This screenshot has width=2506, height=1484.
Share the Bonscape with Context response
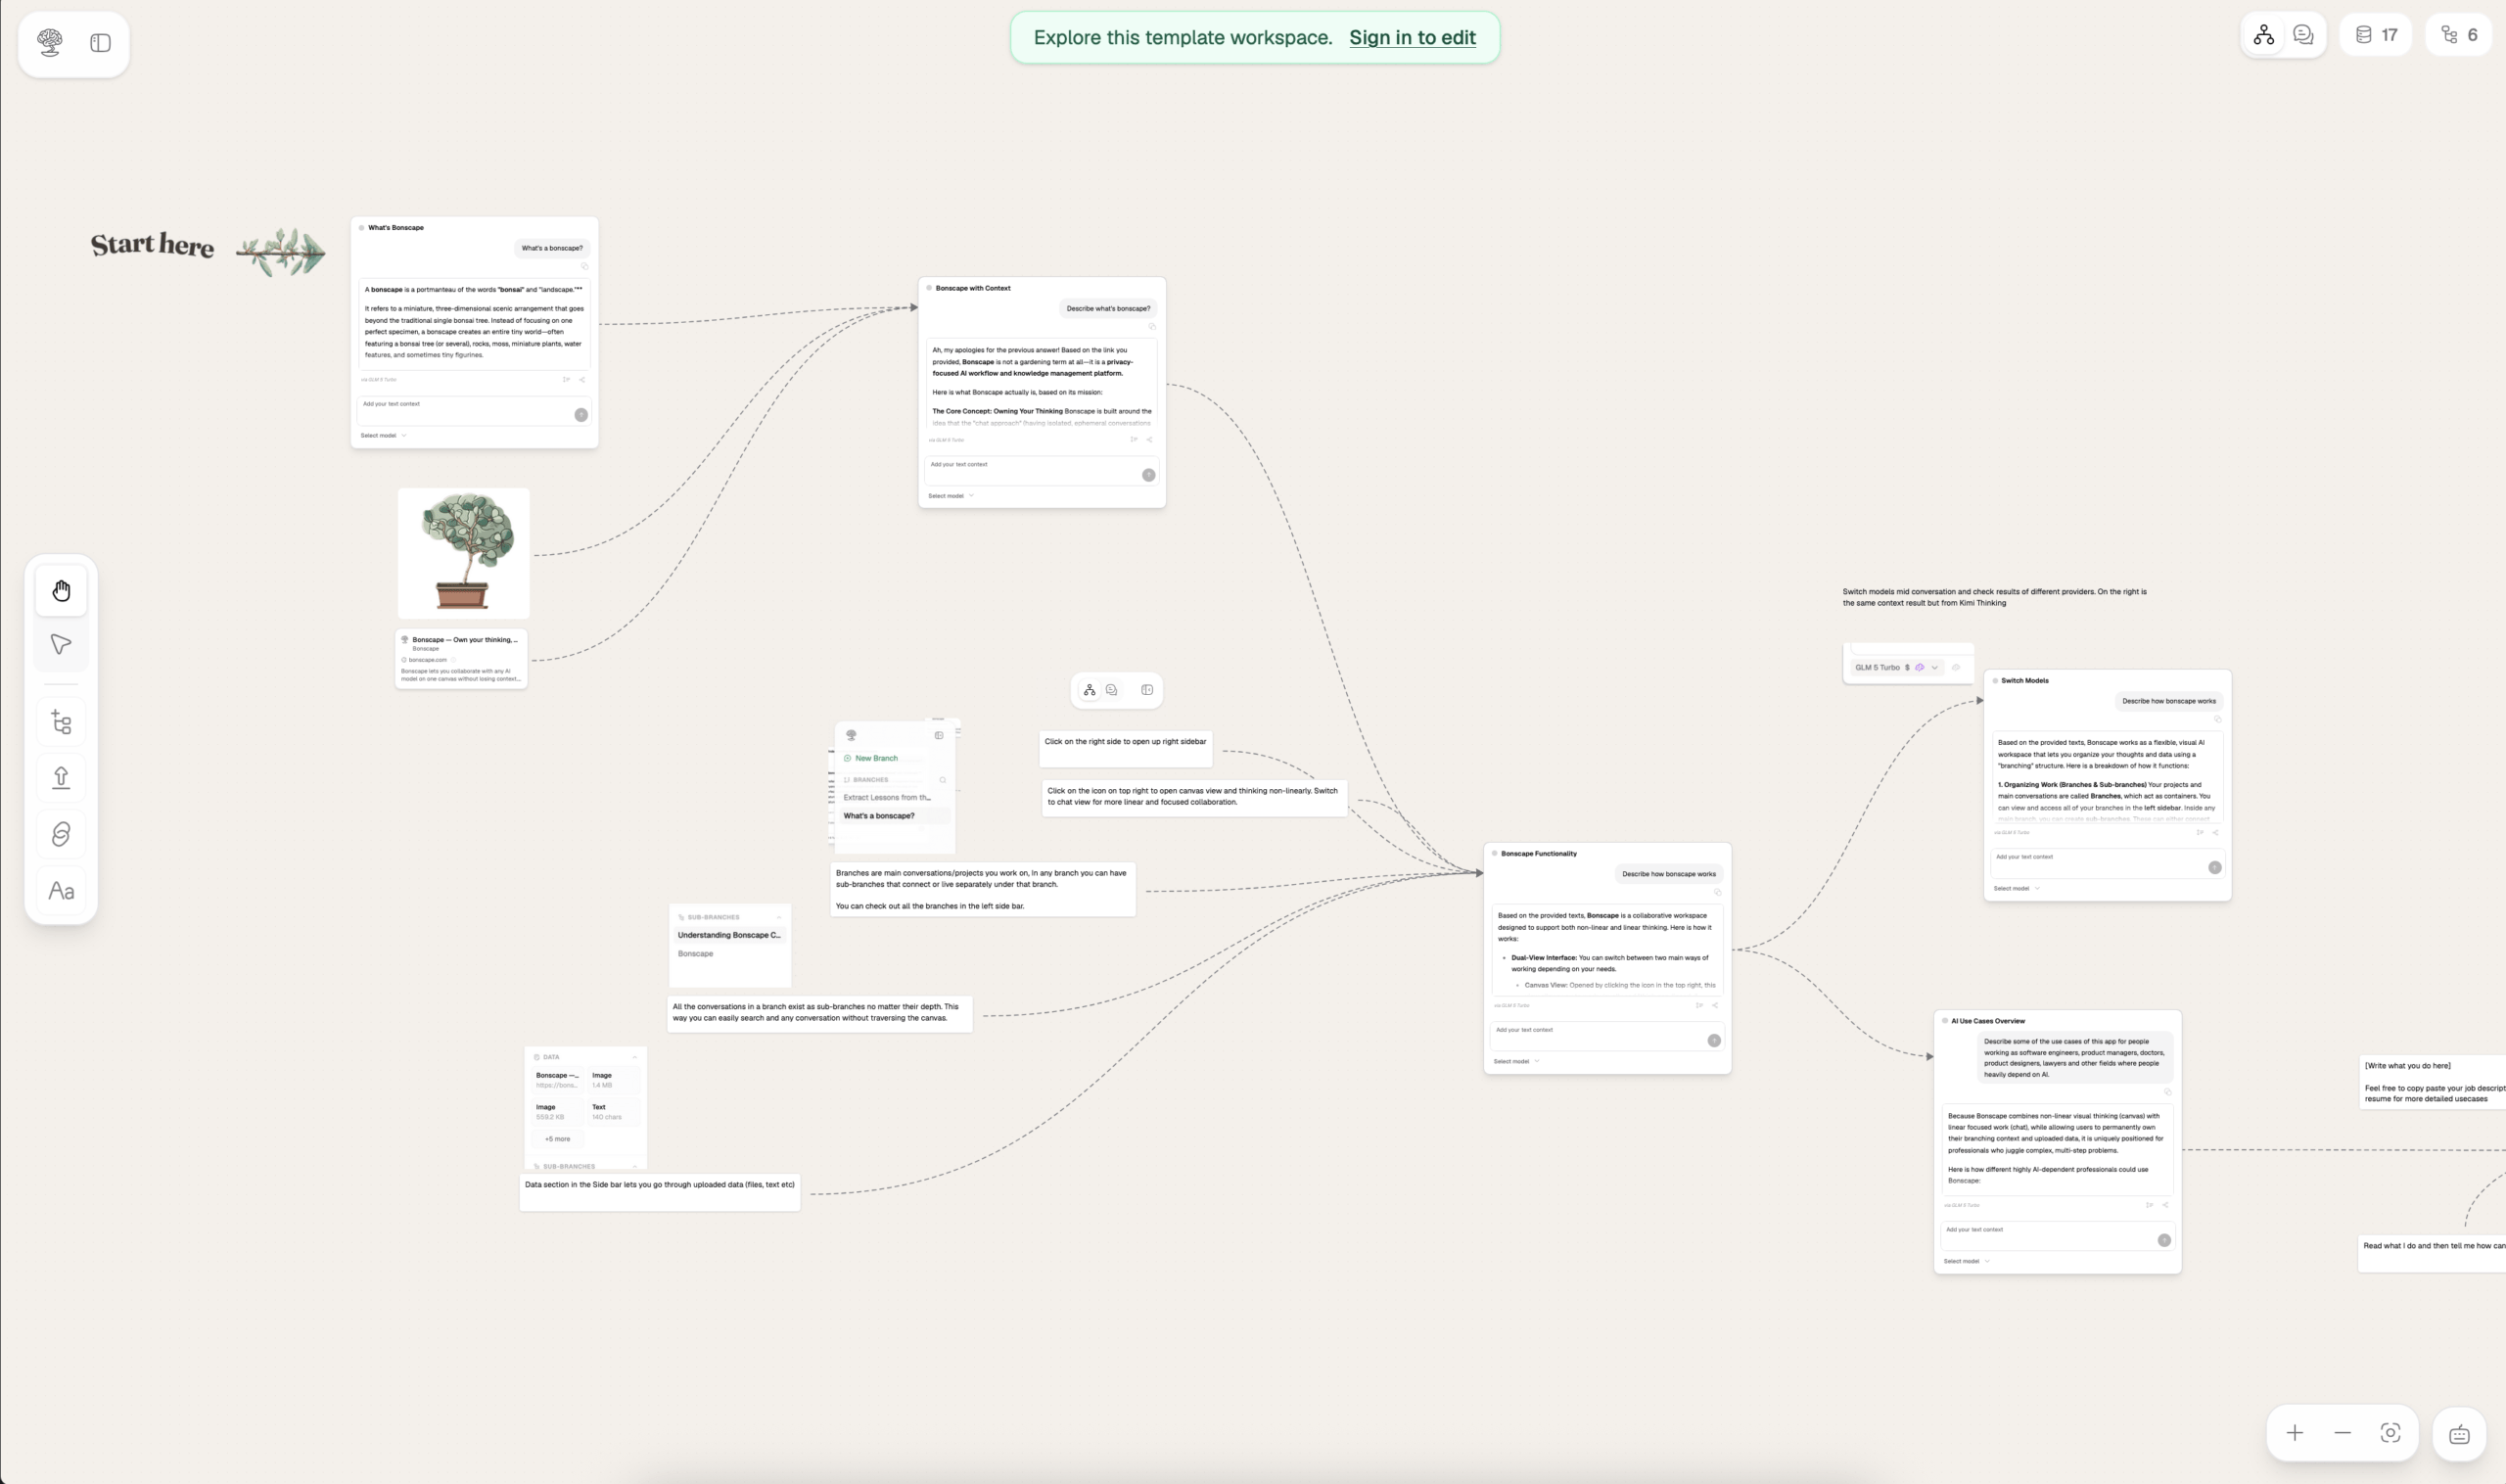[x=1150, y=440]
